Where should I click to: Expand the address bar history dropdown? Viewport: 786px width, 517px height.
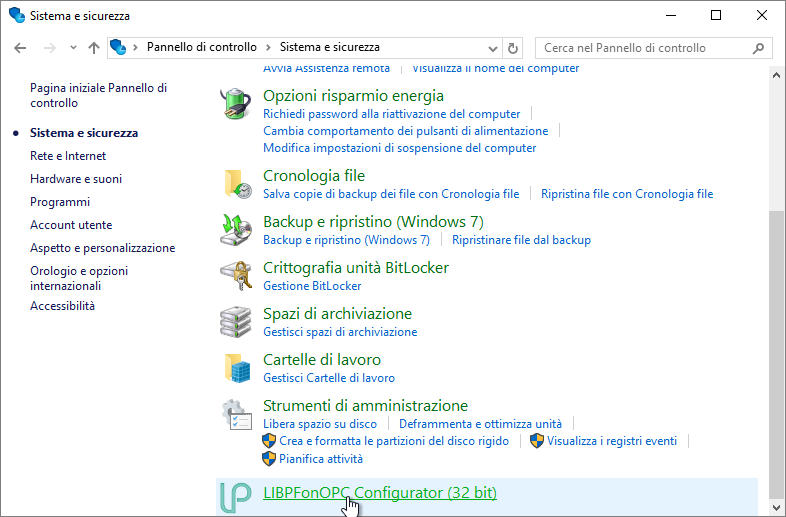tap(493, 48)
